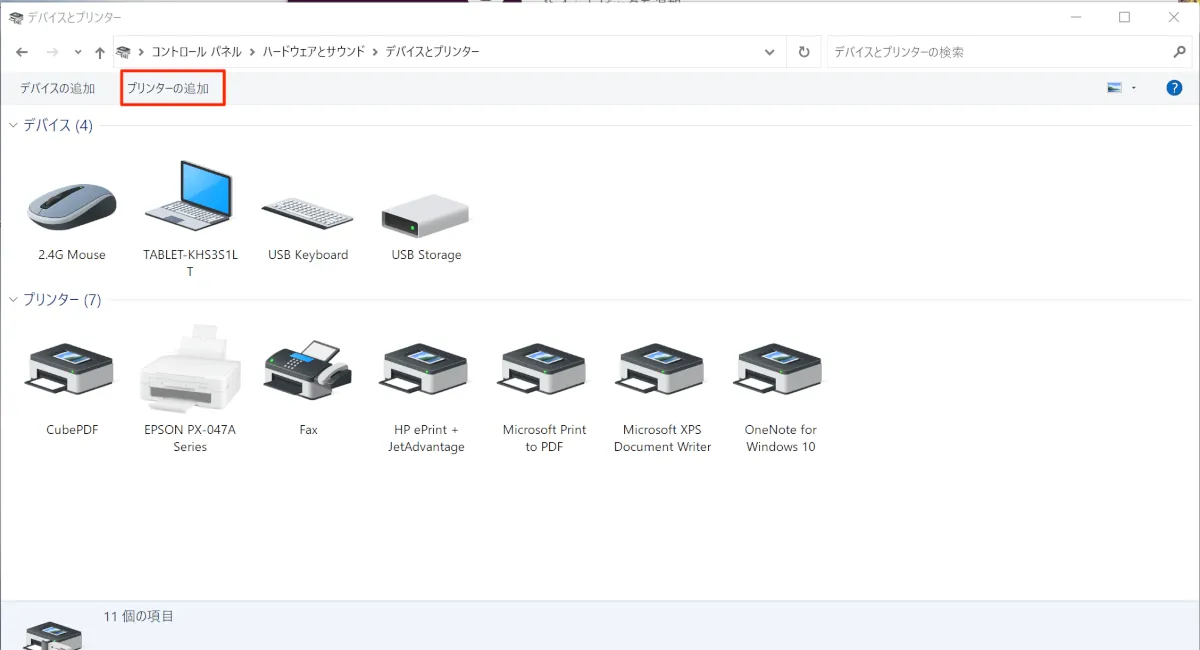The height and width of the screenshot is (650, 1200).
Task: Select the USB Storage drive icon
Action: [x=426, y=211]
